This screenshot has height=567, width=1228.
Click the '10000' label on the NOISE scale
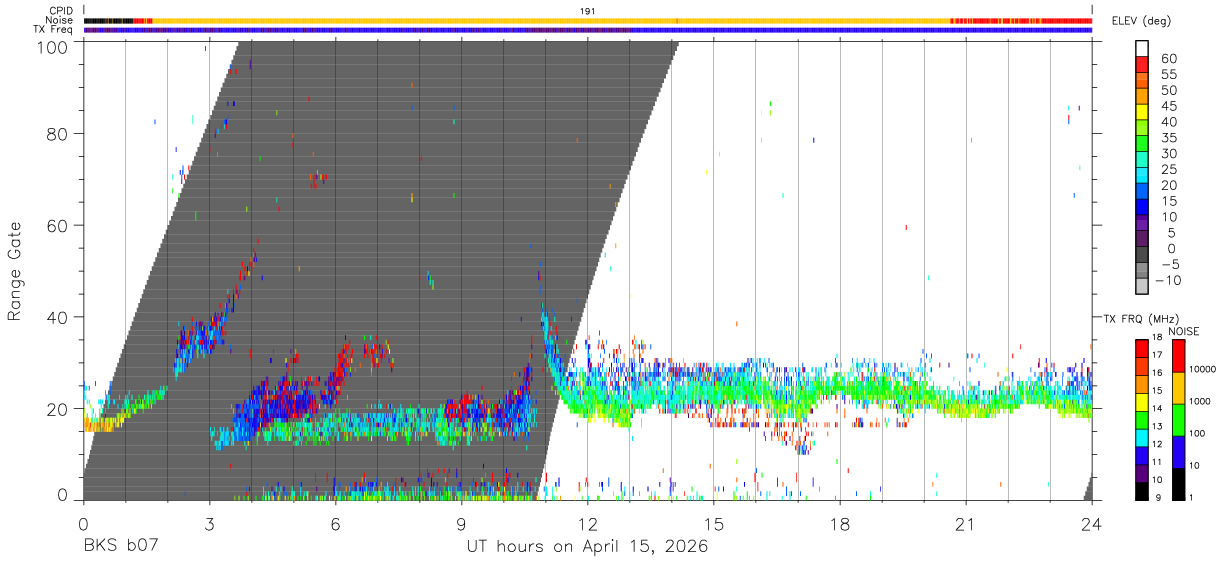point(1204,370)
